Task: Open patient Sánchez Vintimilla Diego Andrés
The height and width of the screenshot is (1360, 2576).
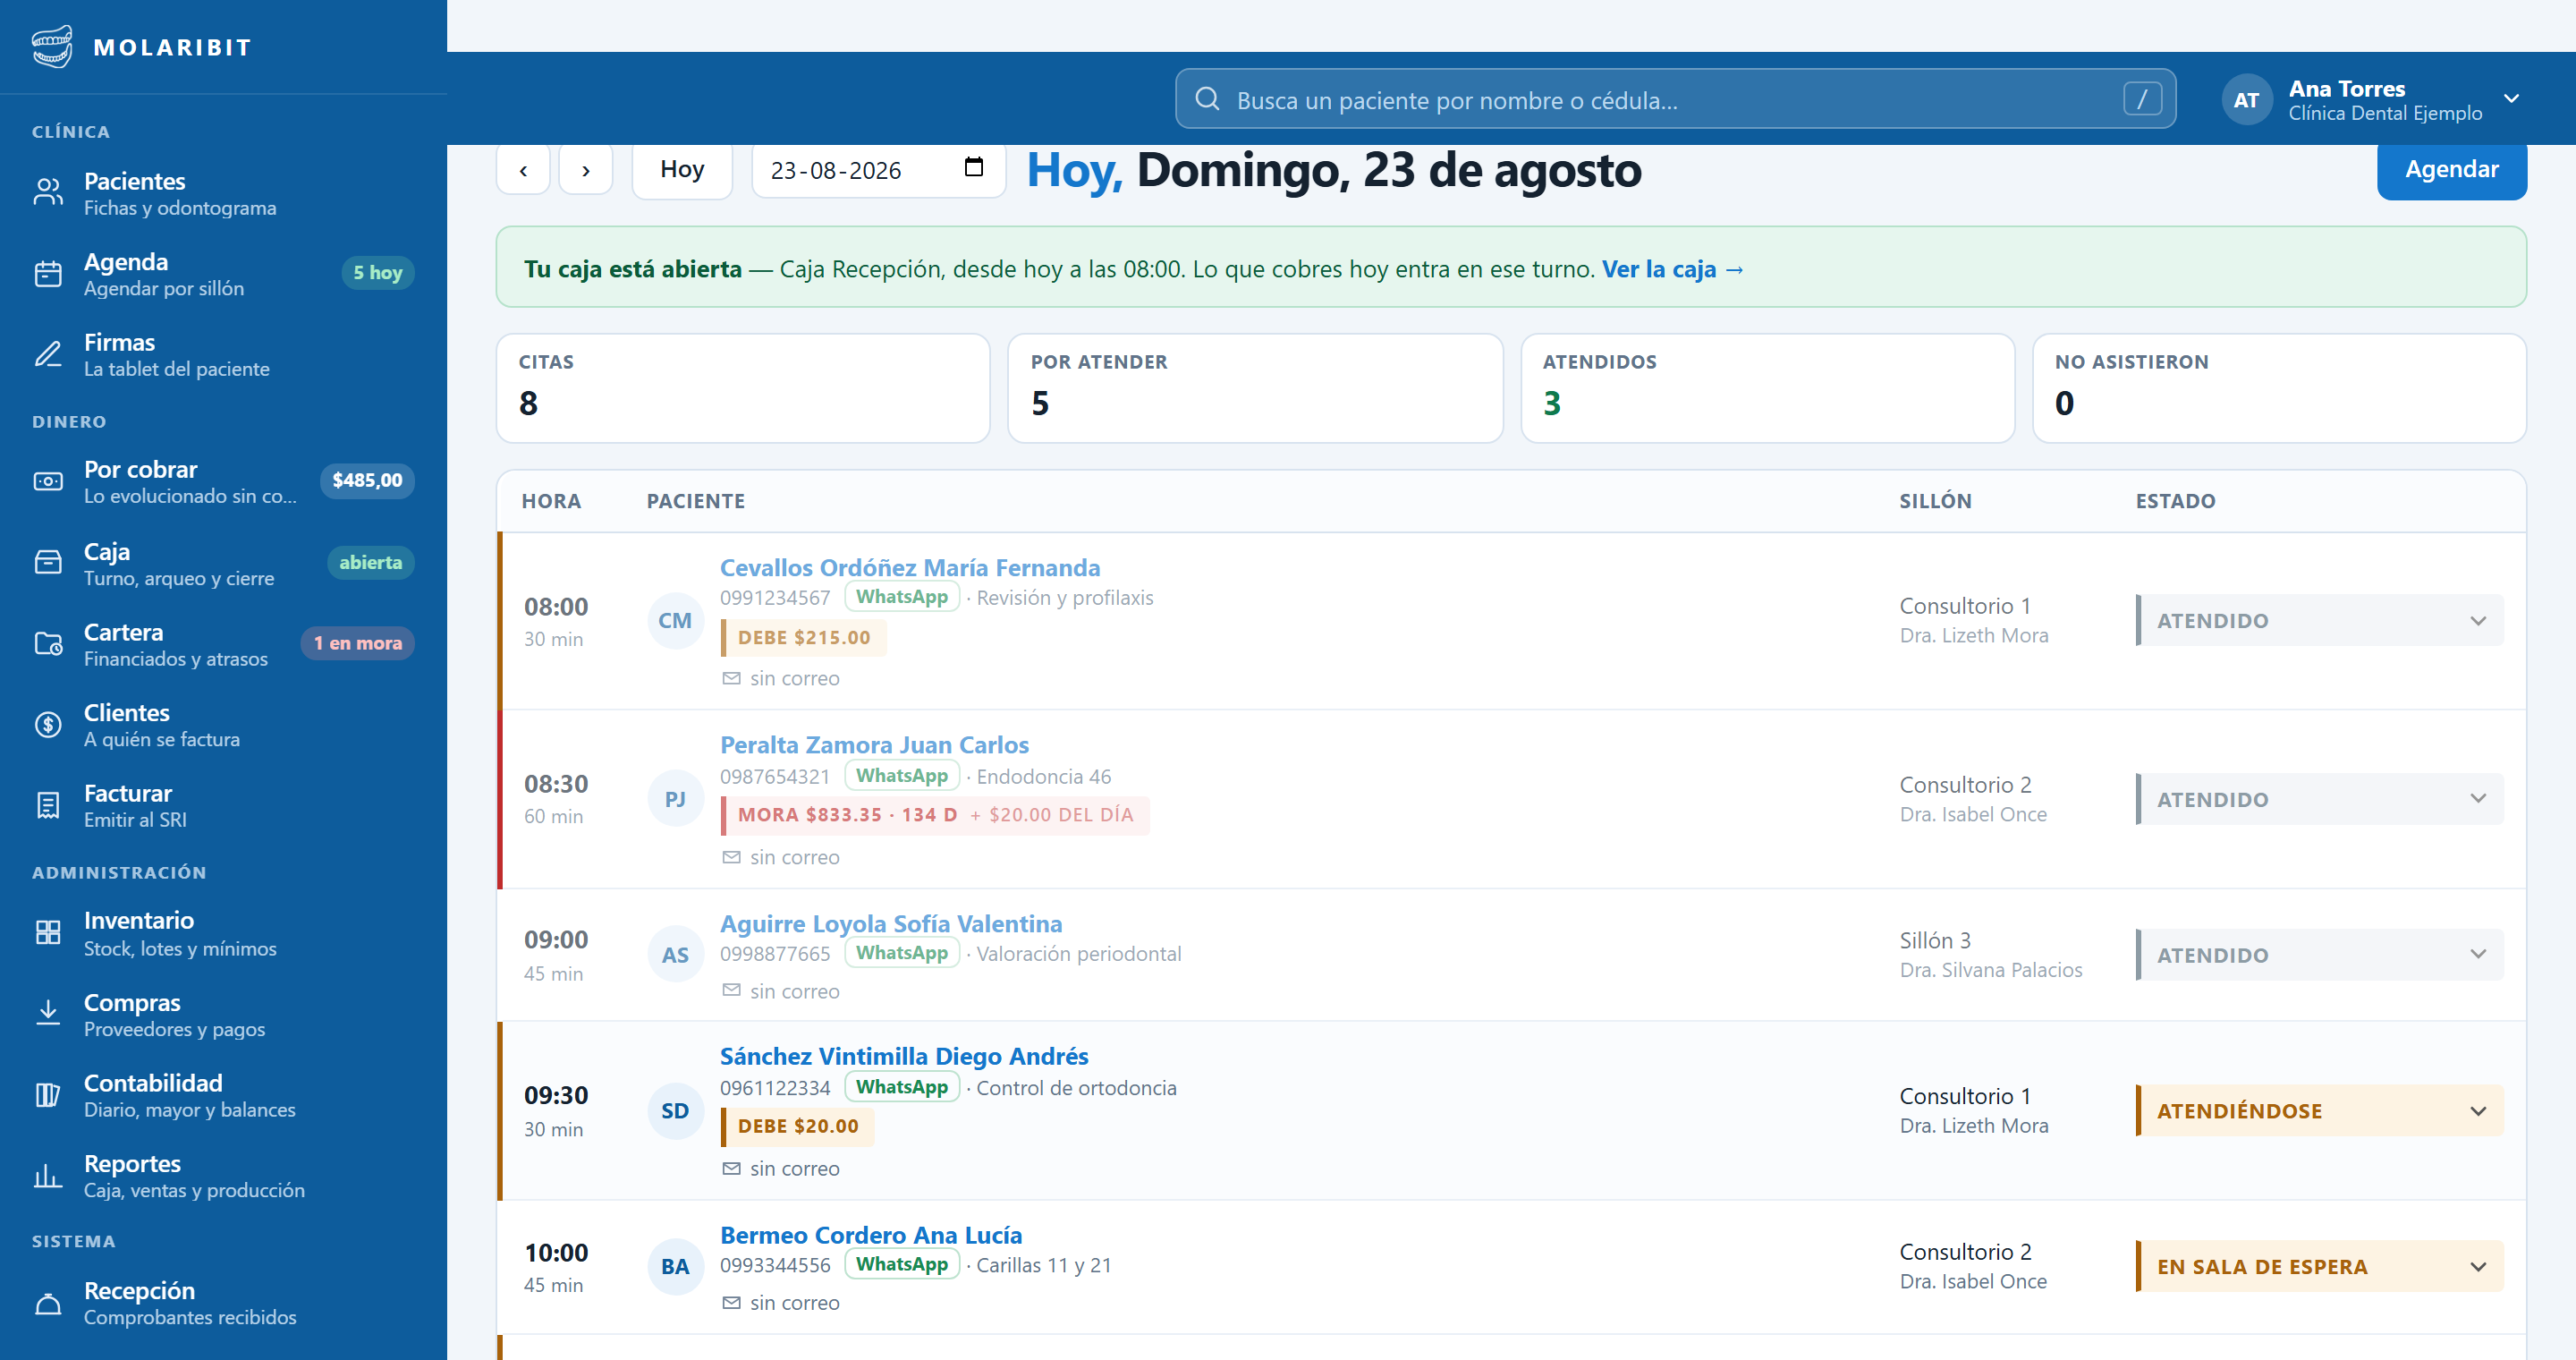Action: point(904,1056)
